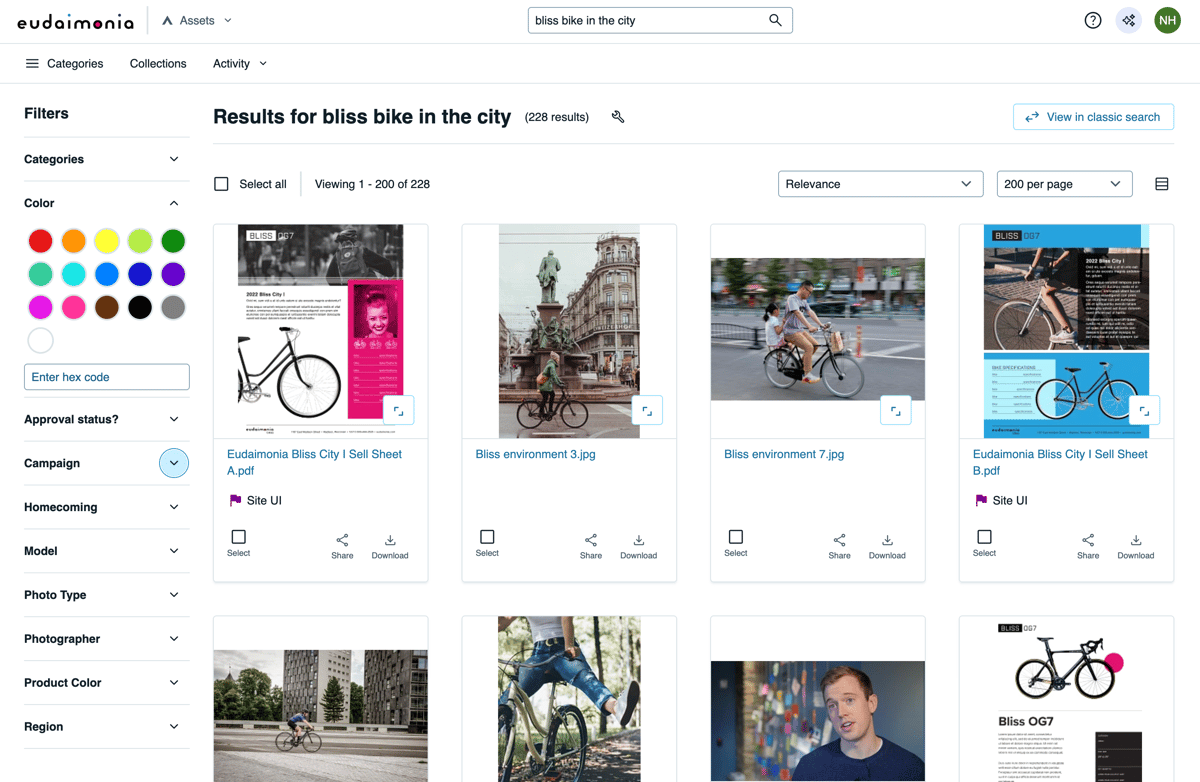Image resolution: width=1200 pixels, height=782 pixels.
Task: Share Bliss environment 3.jpg
Action: [591, 546]
